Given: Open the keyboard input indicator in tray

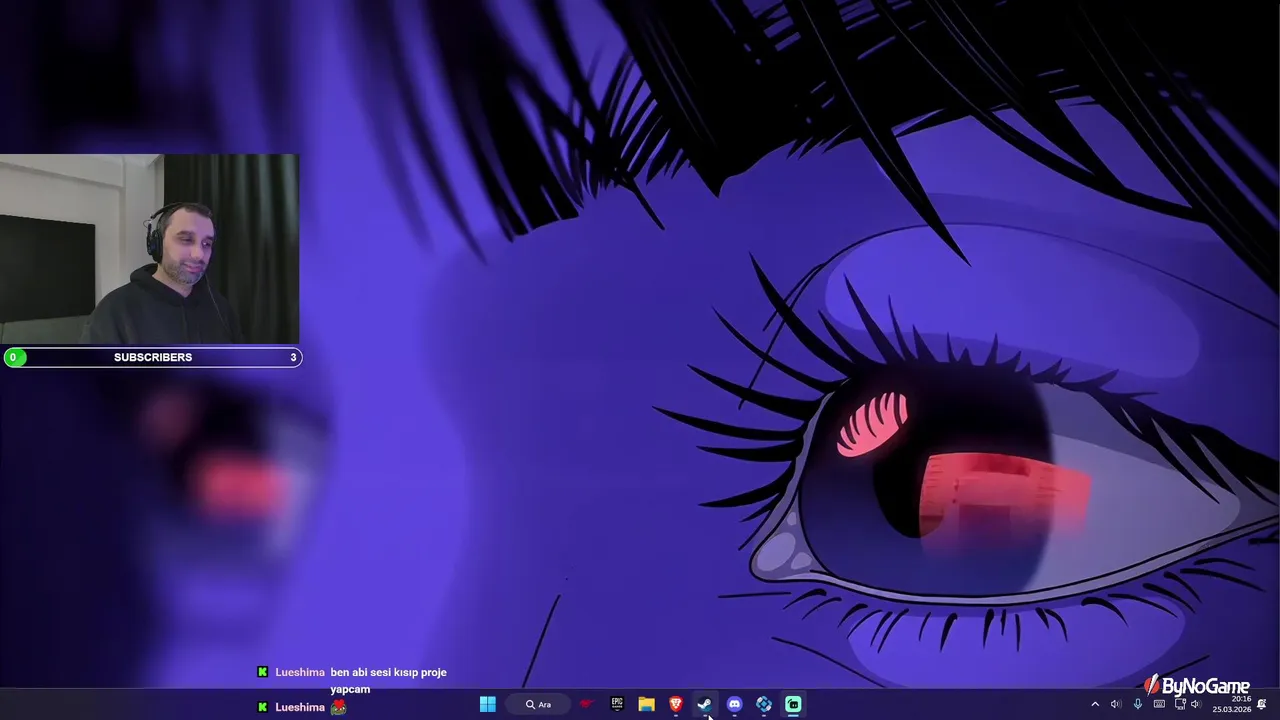Looking at the screenshot, I should [1159, 704].
